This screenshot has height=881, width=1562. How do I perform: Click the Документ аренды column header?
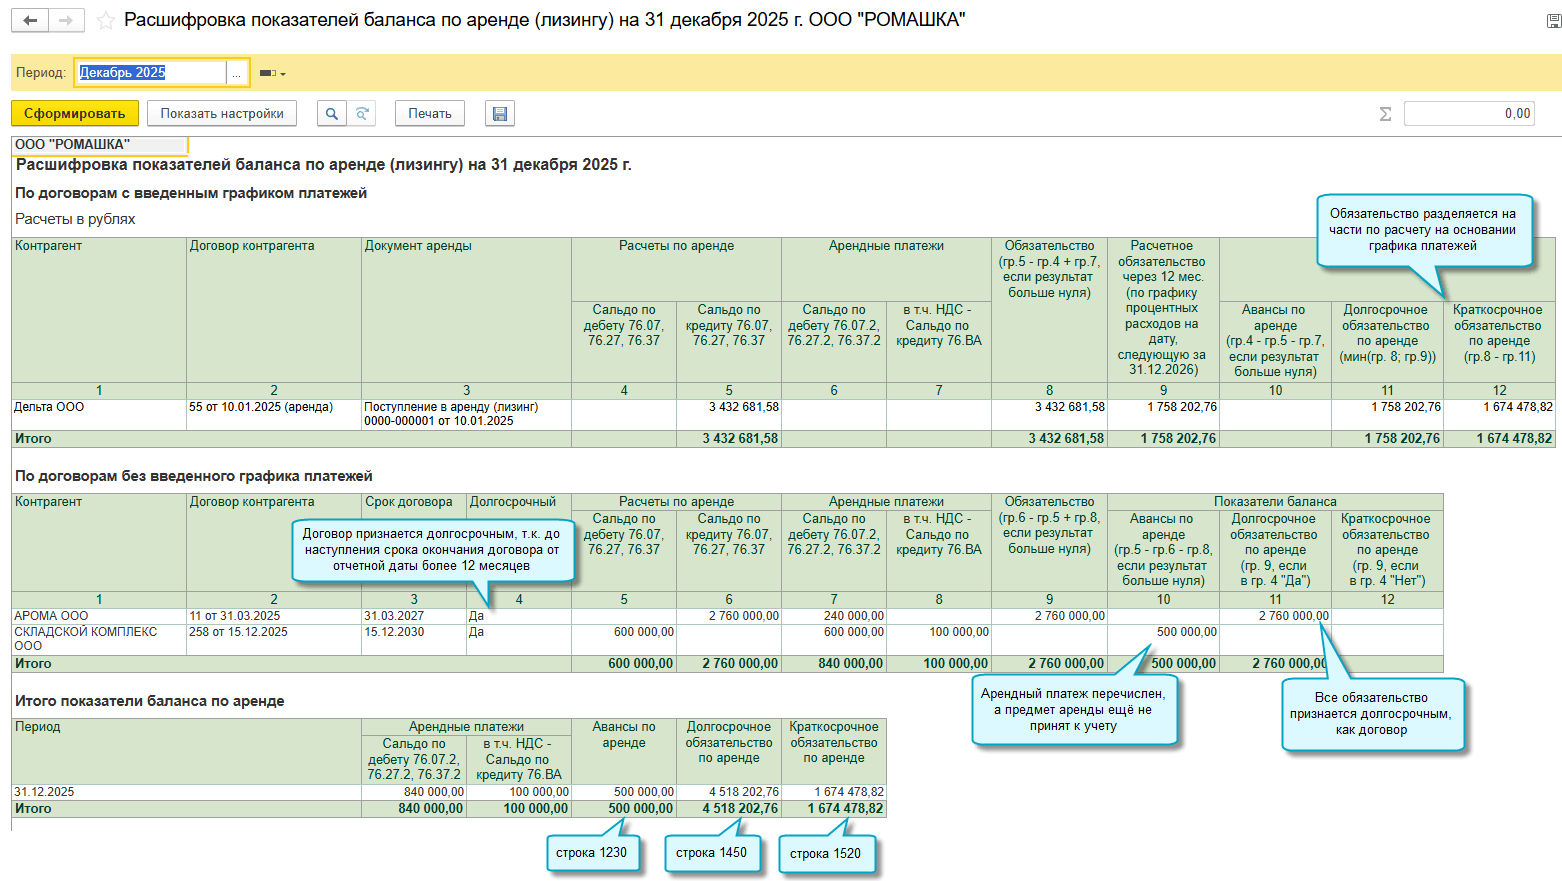coord(466,310)
